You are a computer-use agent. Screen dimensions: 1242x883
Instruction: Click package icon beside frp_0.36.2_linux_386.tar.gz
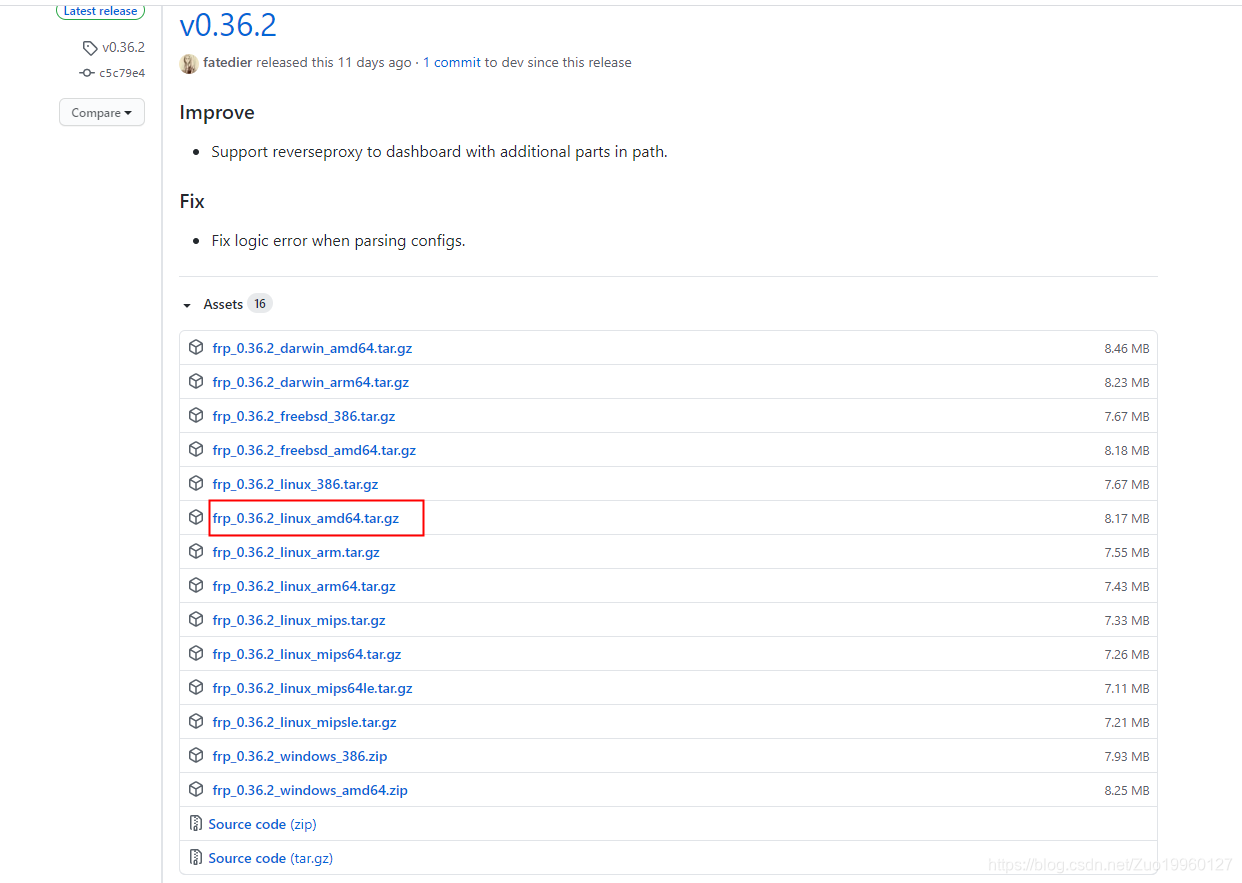tap(196, 484)
